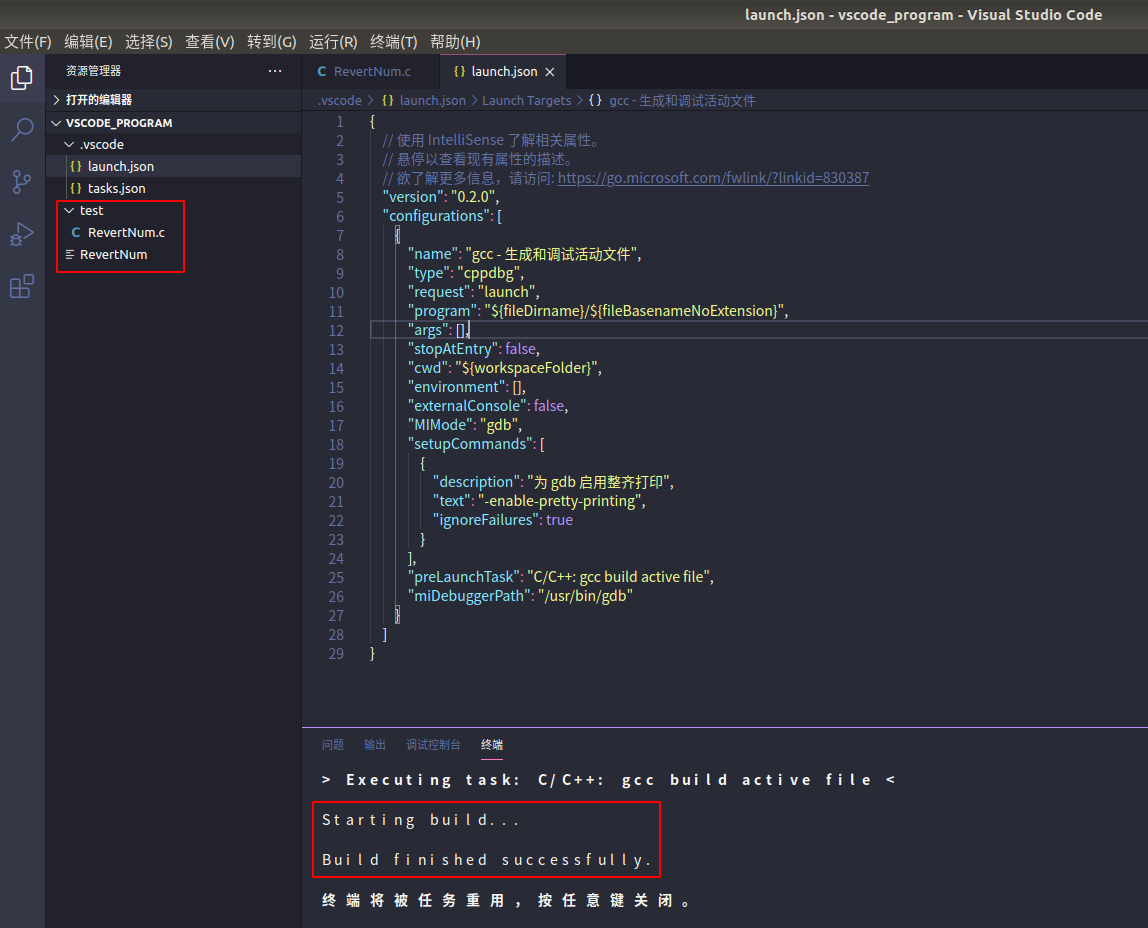
Task: Open the 运行(R) menu
Action: coord(333,42)
